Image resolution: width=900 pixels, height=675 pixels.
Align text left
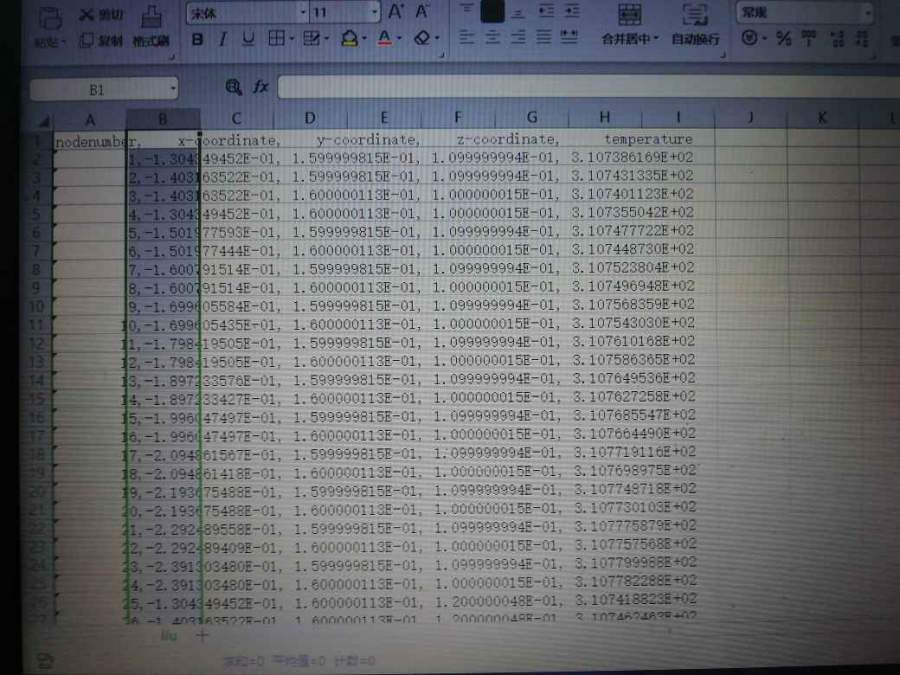click(467, 38)
